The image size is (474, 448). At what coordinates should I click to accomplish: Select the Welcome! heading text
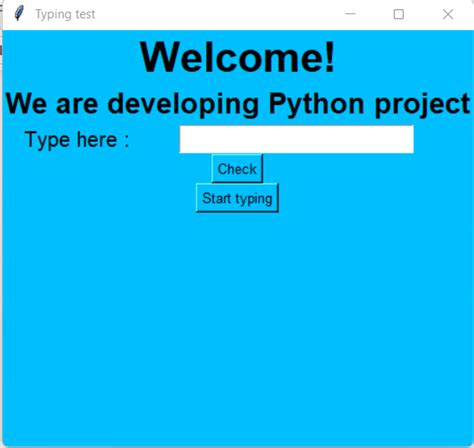pos(237,57)
